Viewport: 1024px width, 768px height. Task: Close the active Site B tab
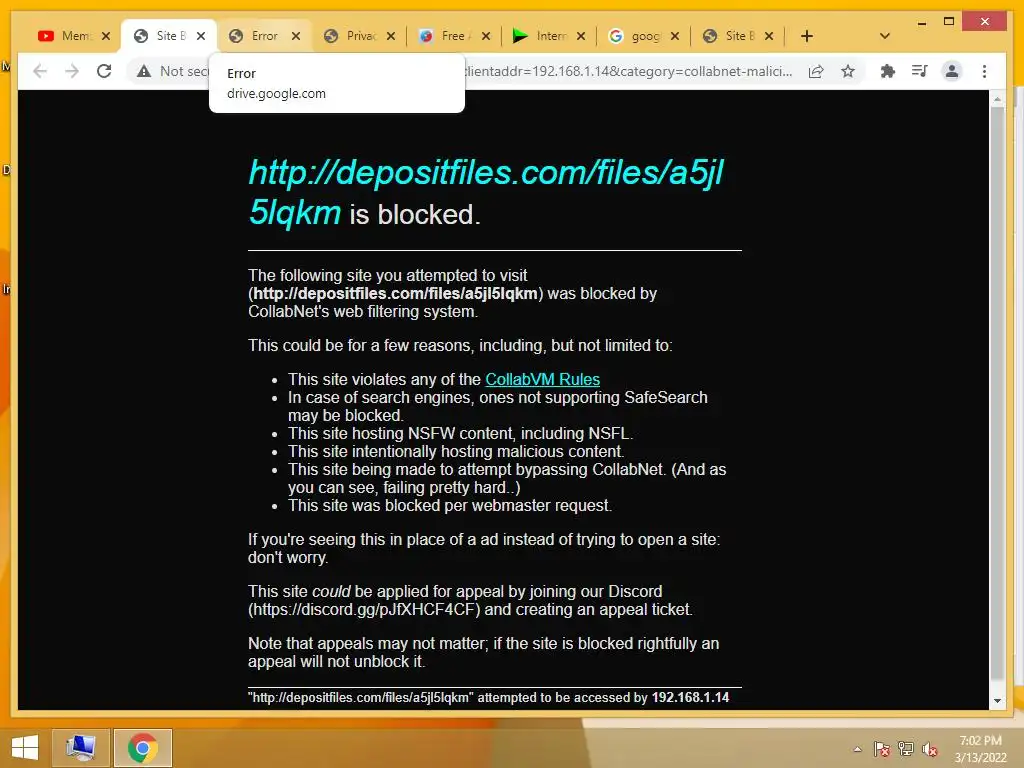tap(201, 36)
